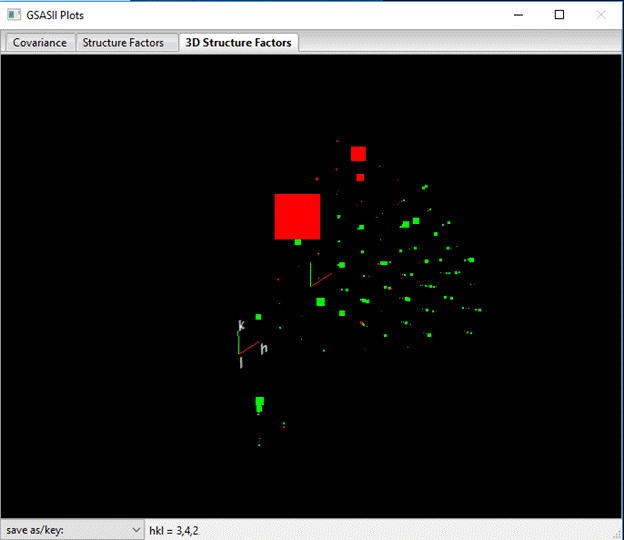This screenshot has width=624, height=540.
Task: Select the medium red square near the top
Action: click(358, 154)
